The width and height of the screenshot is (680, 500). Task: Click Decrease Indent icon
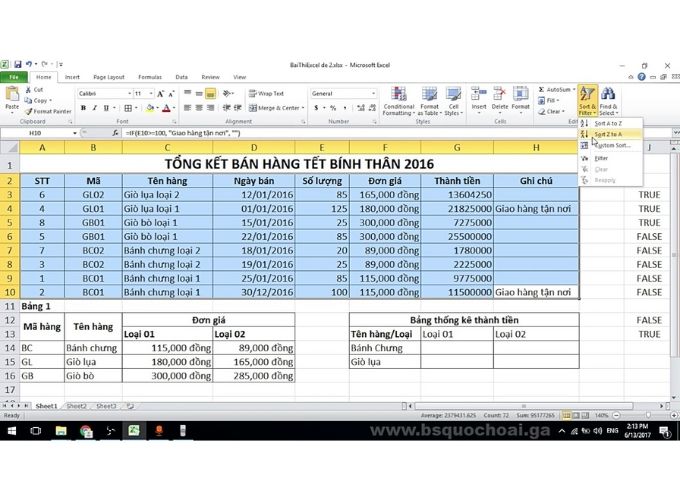(x=226, y=108)
